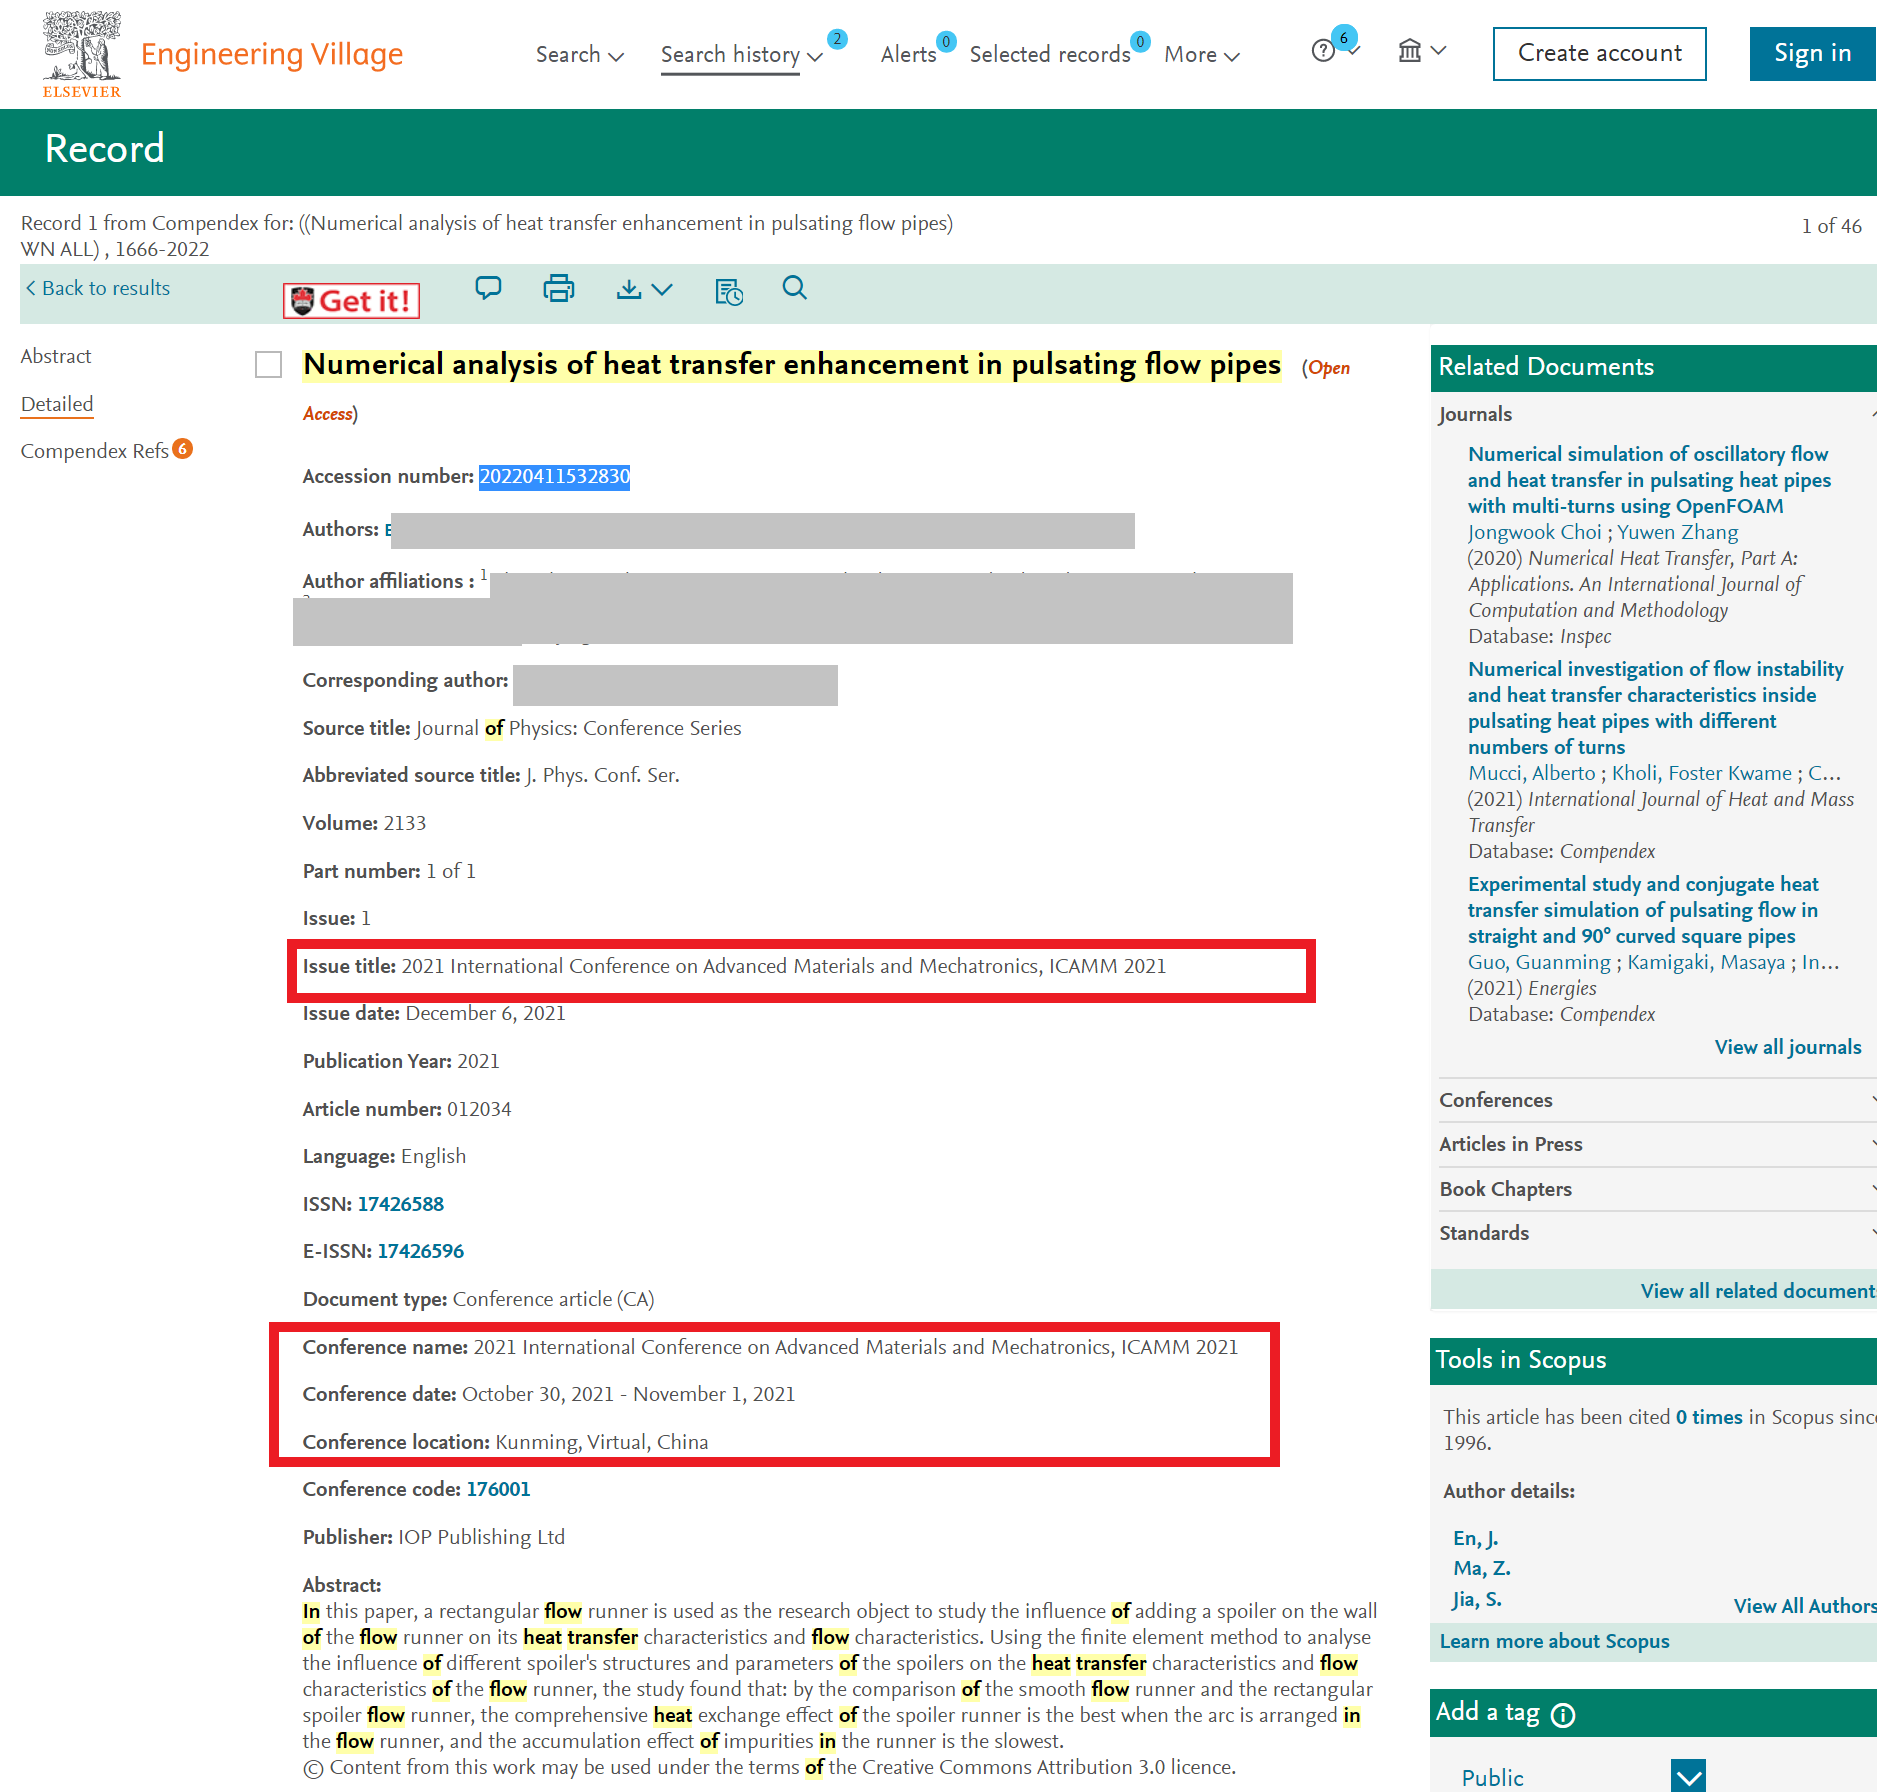Open the Compendex Refs view
This screenshot has width=1877, height=1792.
[x=94, y=451]
